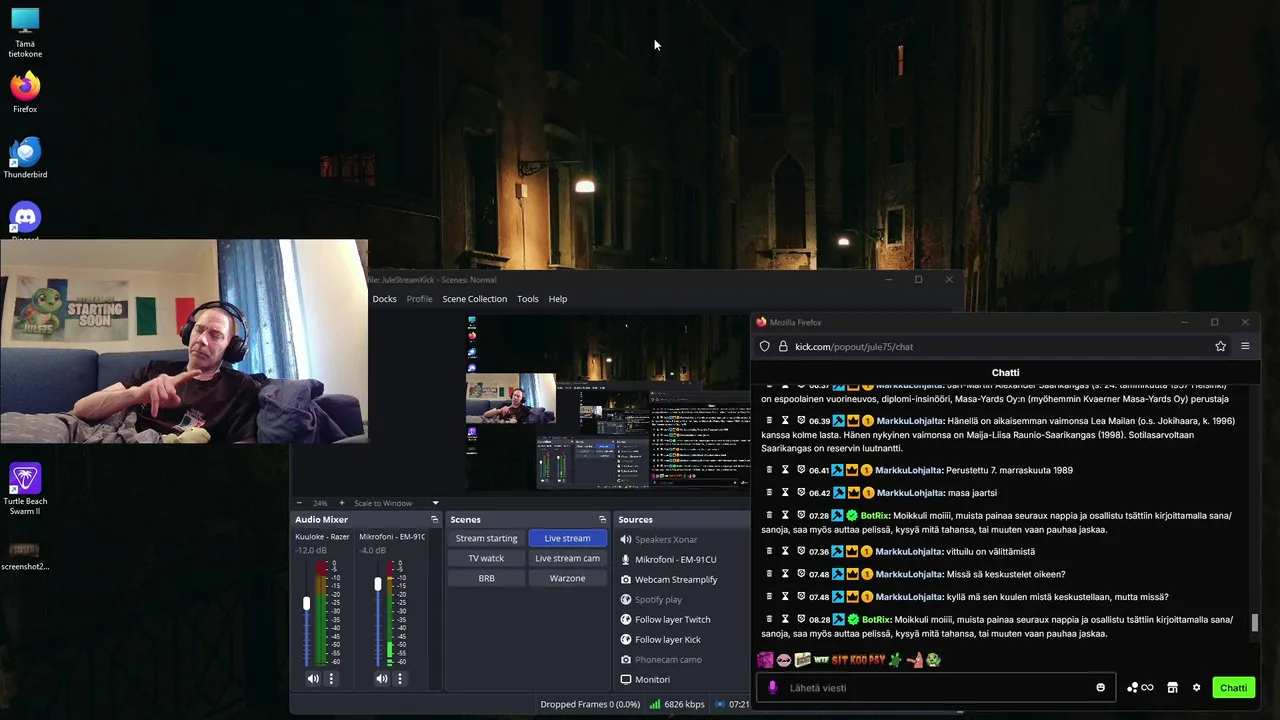This screenshot has height=720, width=1280.
Task: Click the 6826 kbps bitrate status text
Action: (684, 704)
